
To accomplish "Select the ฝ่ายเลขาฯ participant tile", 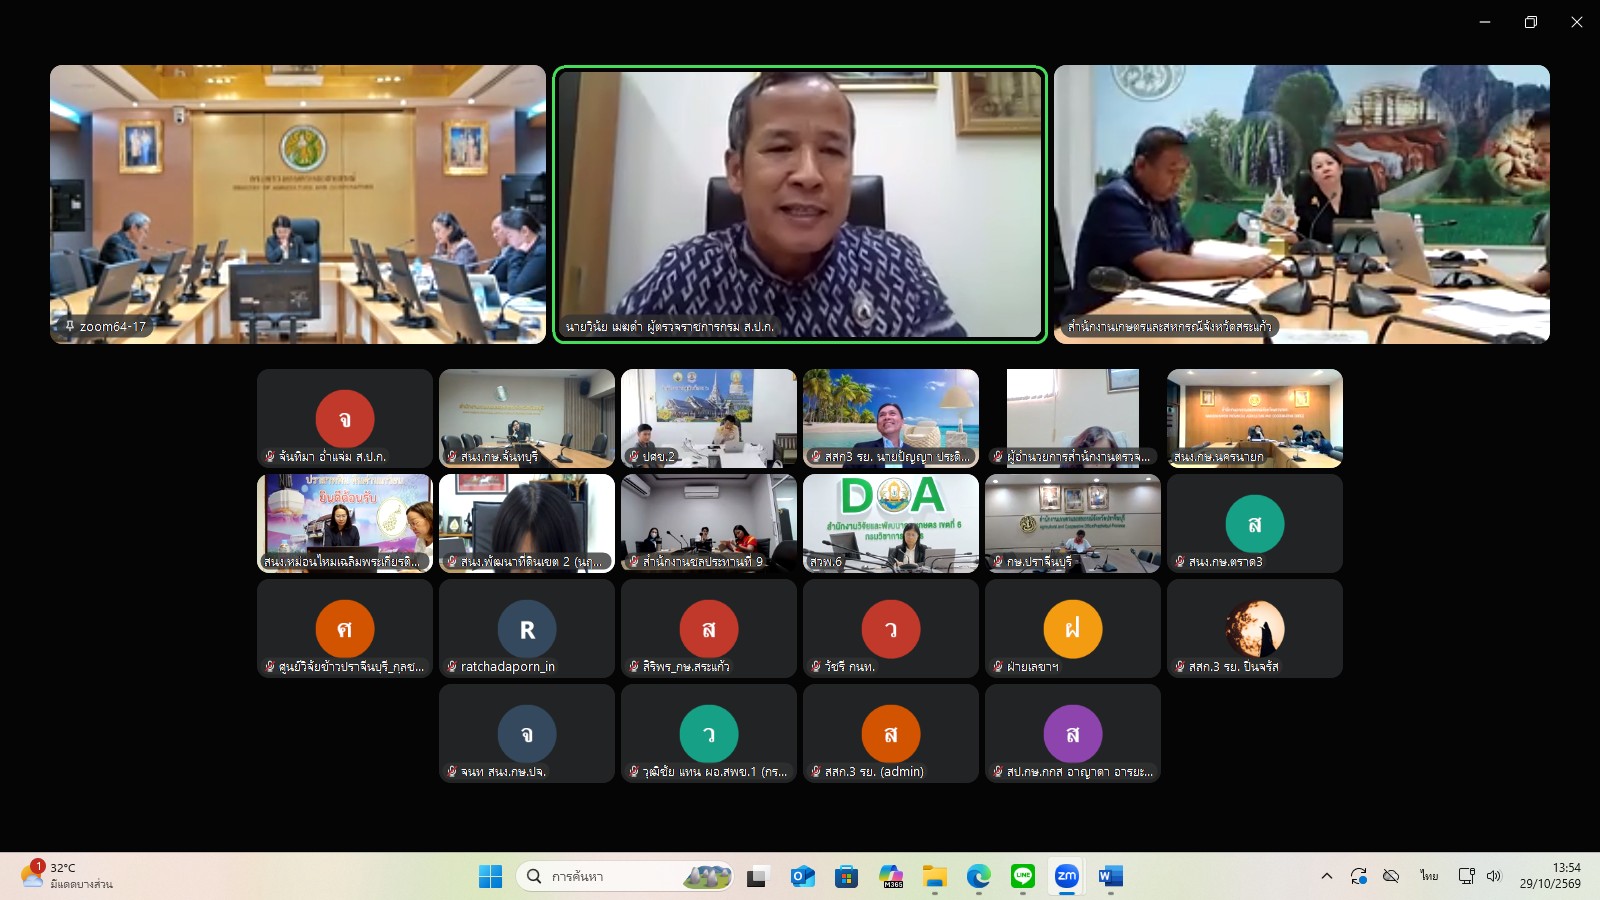I will tap(1073, 628).
